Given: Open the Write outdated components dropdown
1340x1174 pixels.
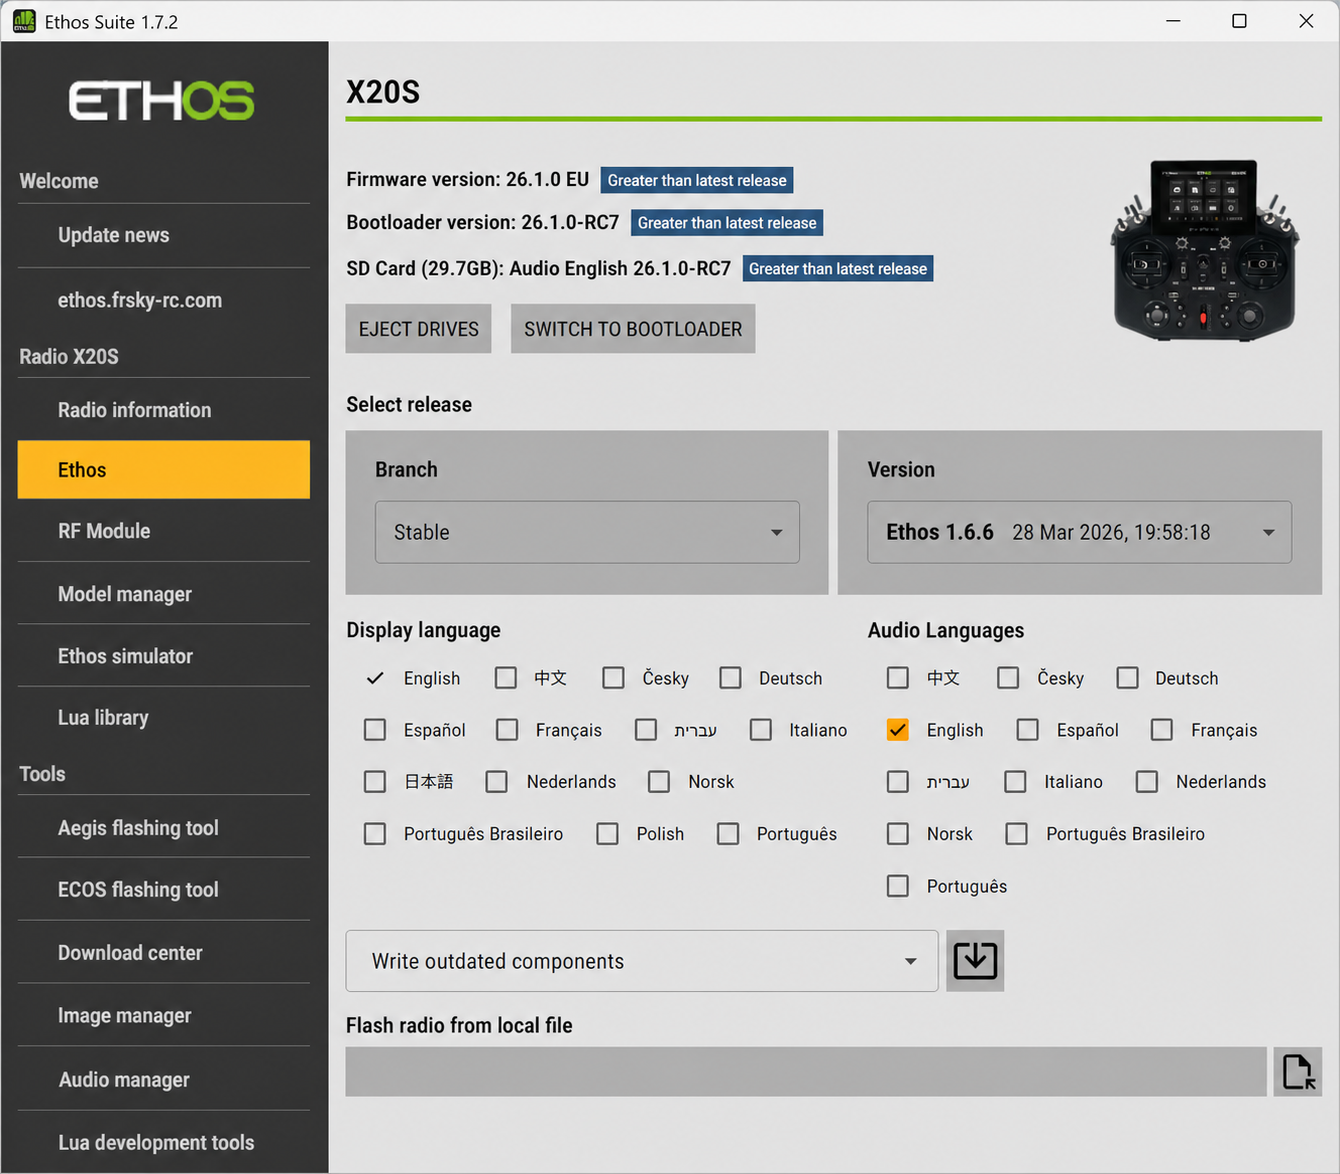Looking at the screenshot, I should point(642,961).
